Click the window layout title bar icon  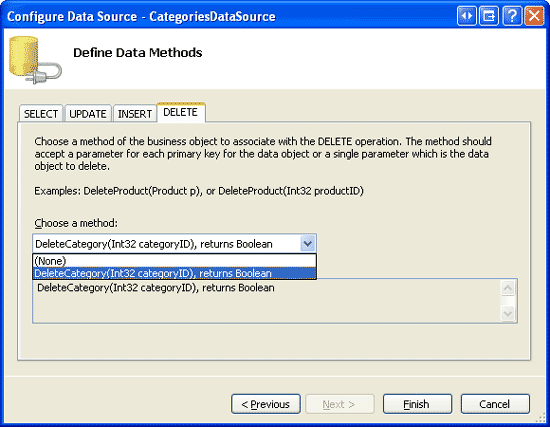point(489,16)
